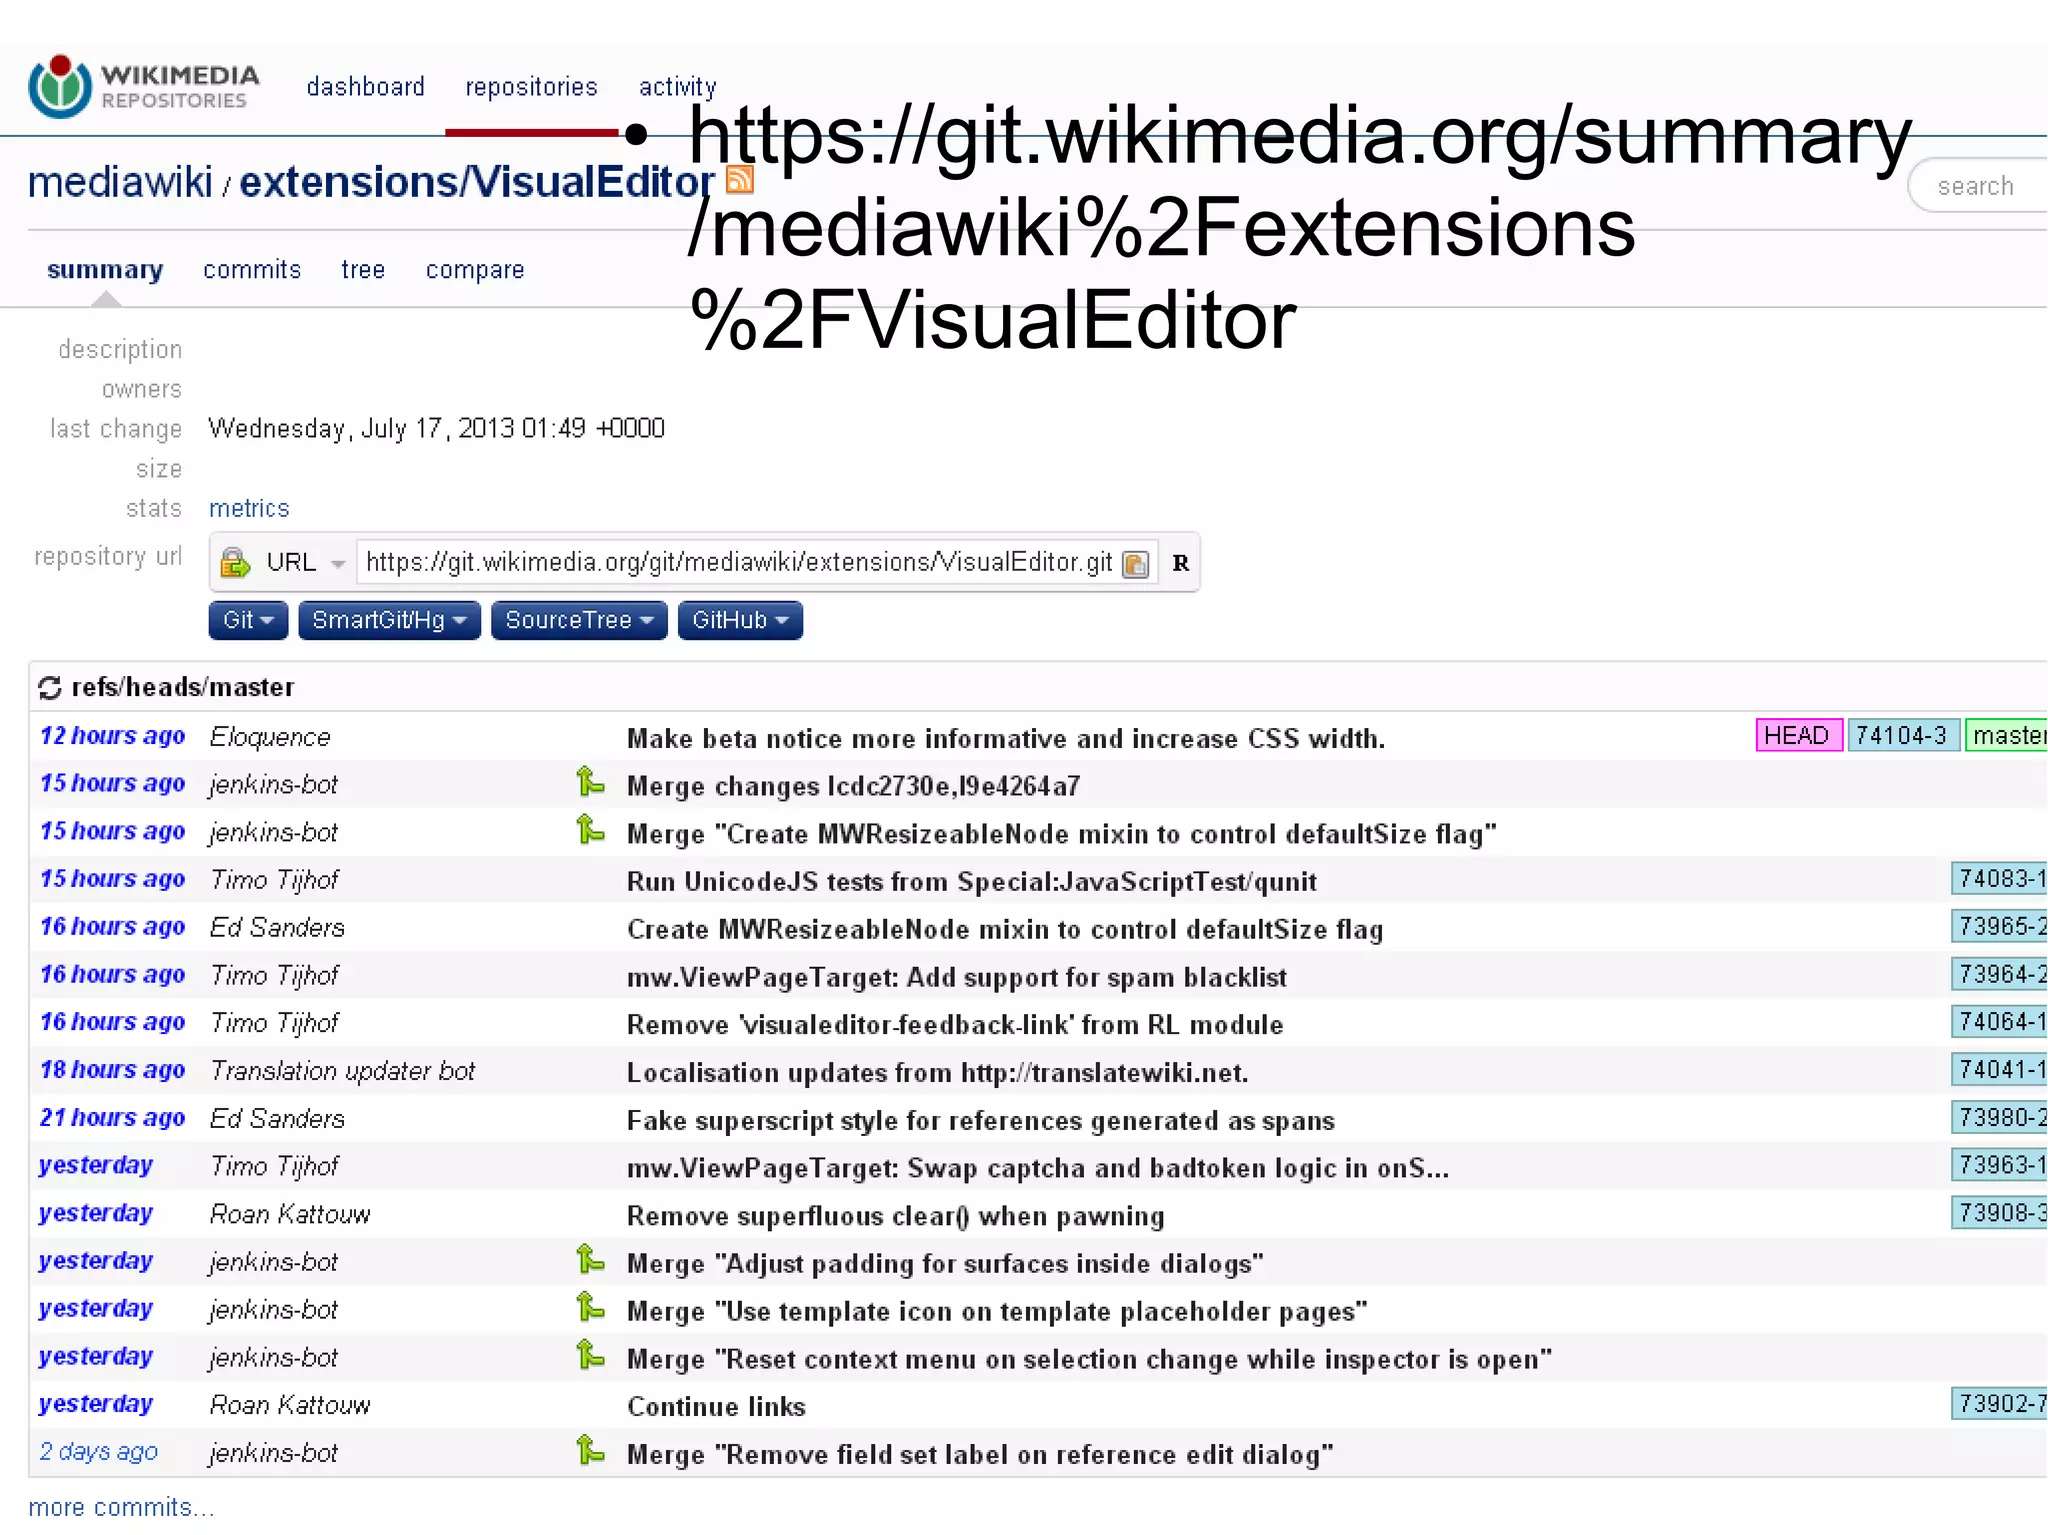
Task: Click merge icon for 'Create MWResizeableNode mixin' merge
Action: [590, 830]
